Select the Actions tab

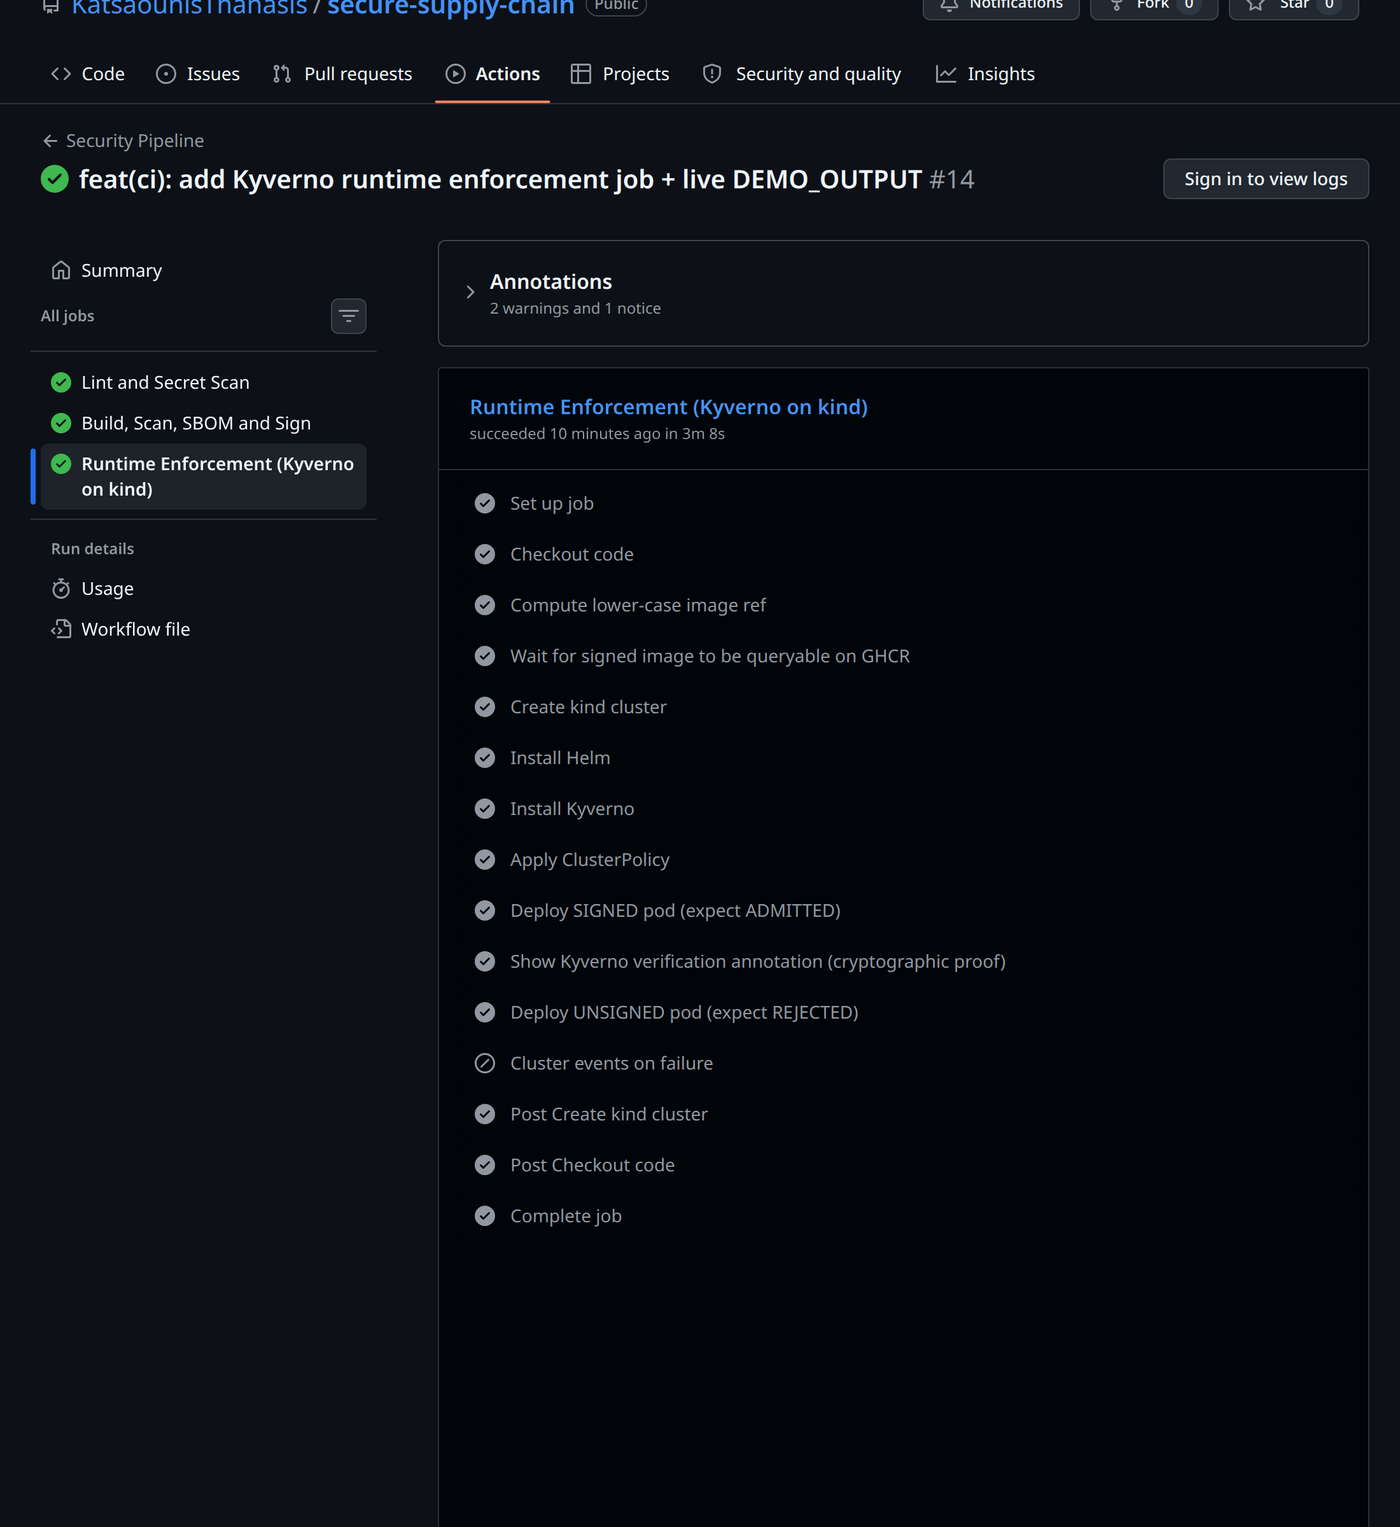pos(492,74)
